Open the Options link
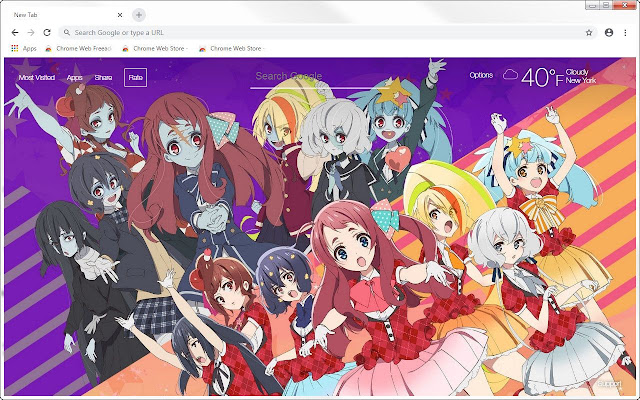This screenshot has height=400, width=640. 481,75
